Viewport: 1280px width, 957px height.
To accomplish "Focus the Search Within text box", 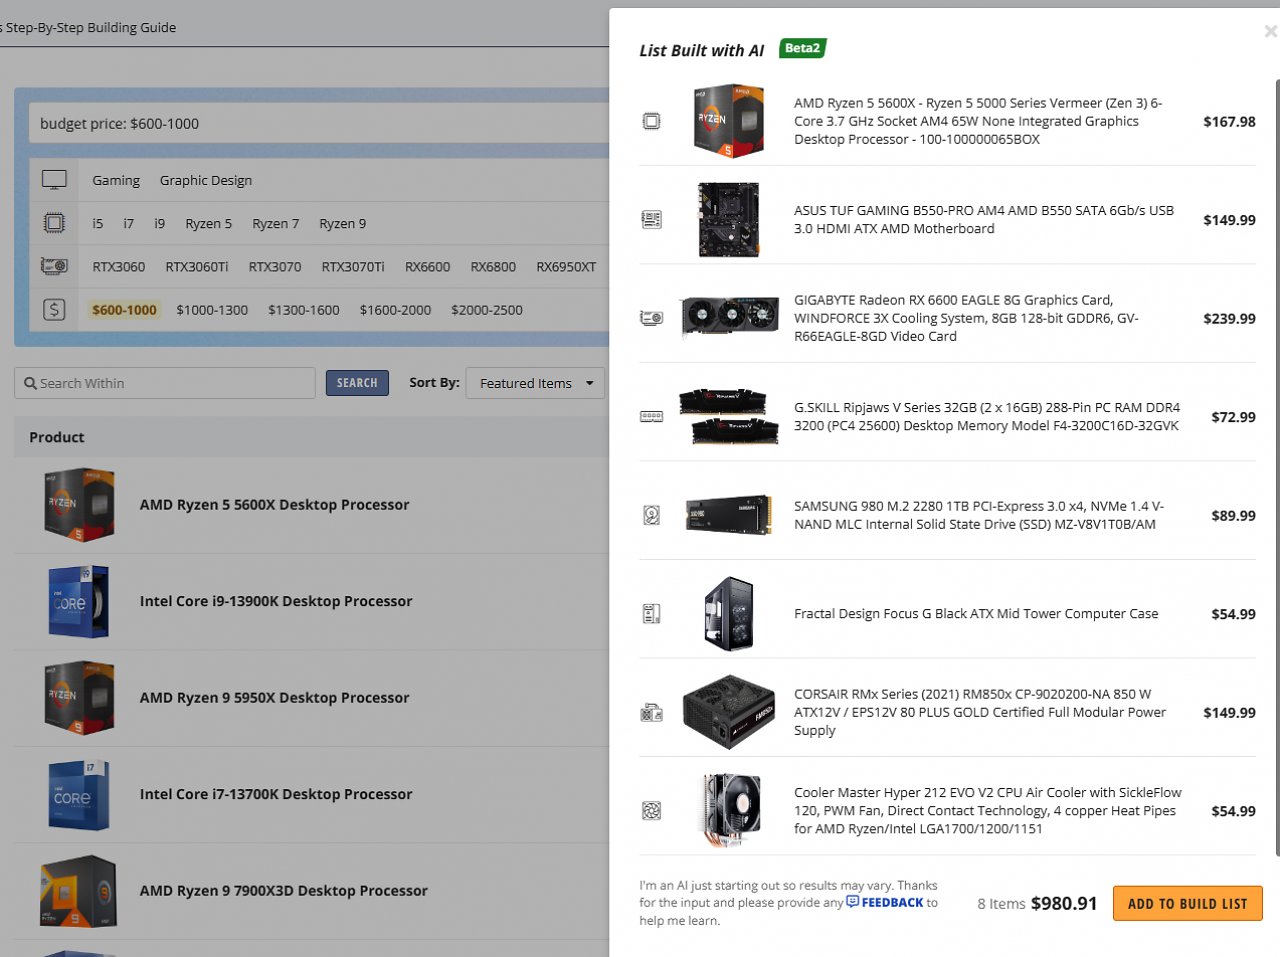I will pyautogui.click(x=165, y=383).
